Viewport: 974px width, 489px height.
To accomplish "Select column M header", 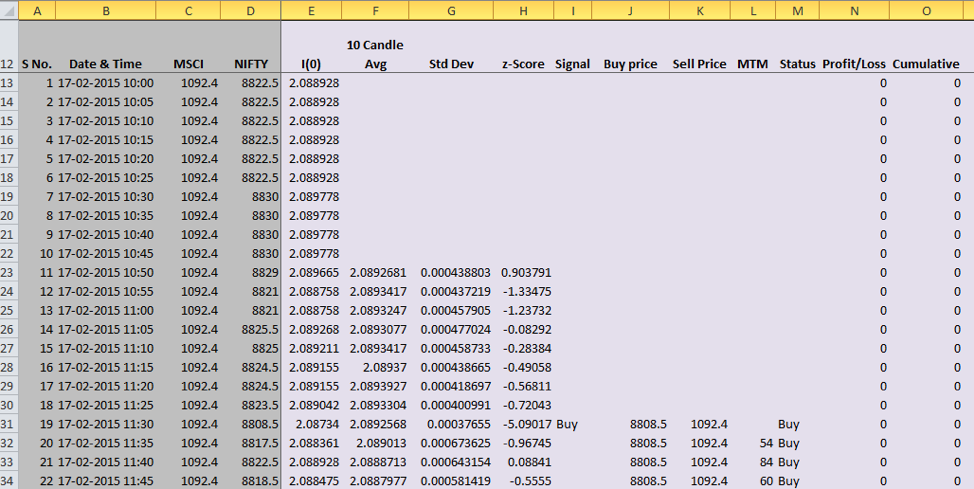I will (x=798, y=11).
